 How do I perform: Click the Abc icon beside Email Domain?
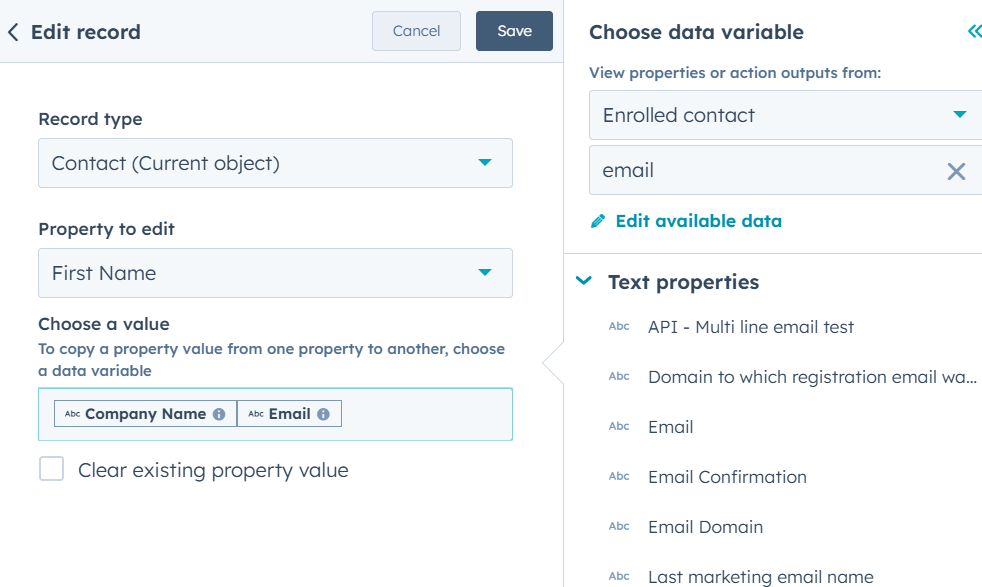click(619, 526)
